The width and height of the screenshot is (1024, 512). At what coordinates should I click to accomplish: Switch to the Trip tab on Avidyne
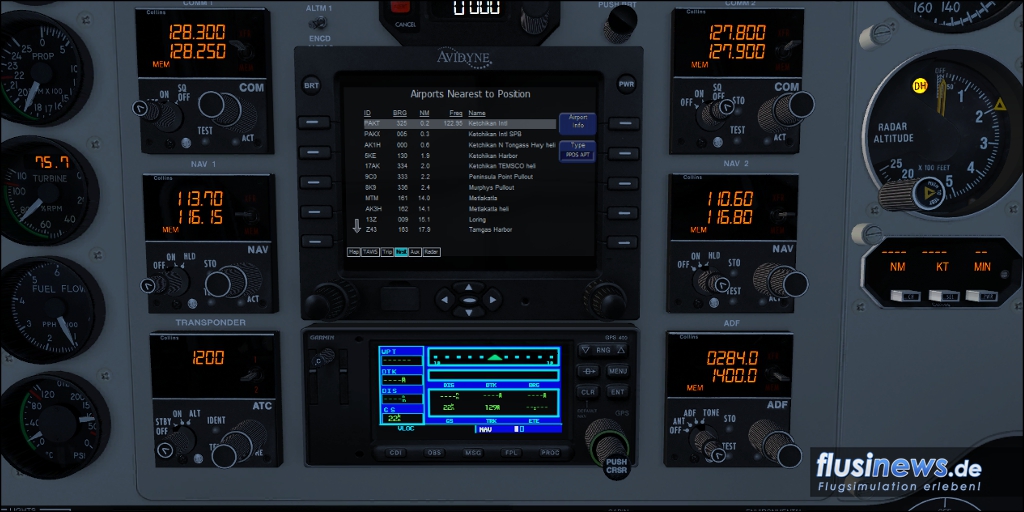(387, 251)
